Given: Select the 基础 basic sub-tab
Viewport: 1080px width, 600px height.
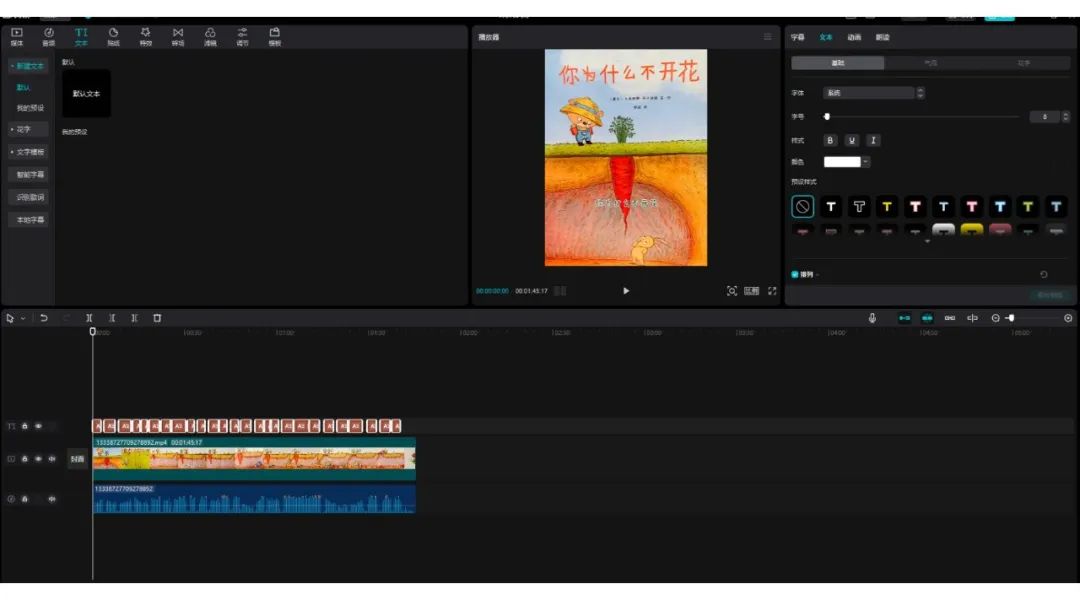Looking at the screenshot, I should click(838, 63).
